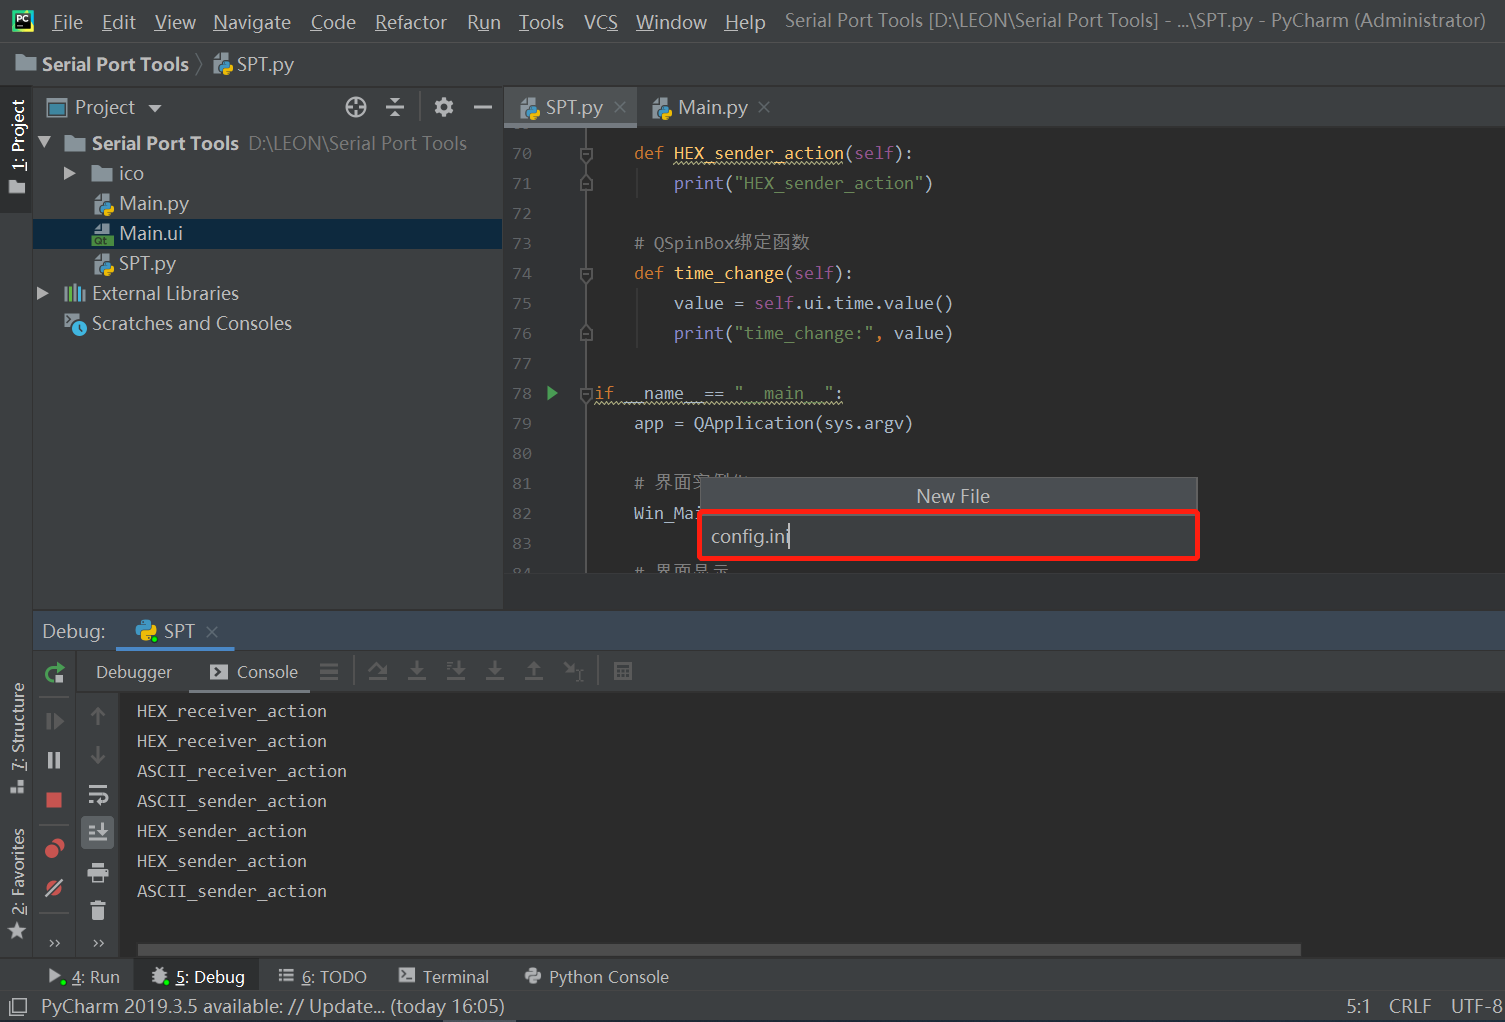The height and width of the screenshot is (1022, 1505).
Task: Click the Up stack trace arrow
Action: [98, 716]
